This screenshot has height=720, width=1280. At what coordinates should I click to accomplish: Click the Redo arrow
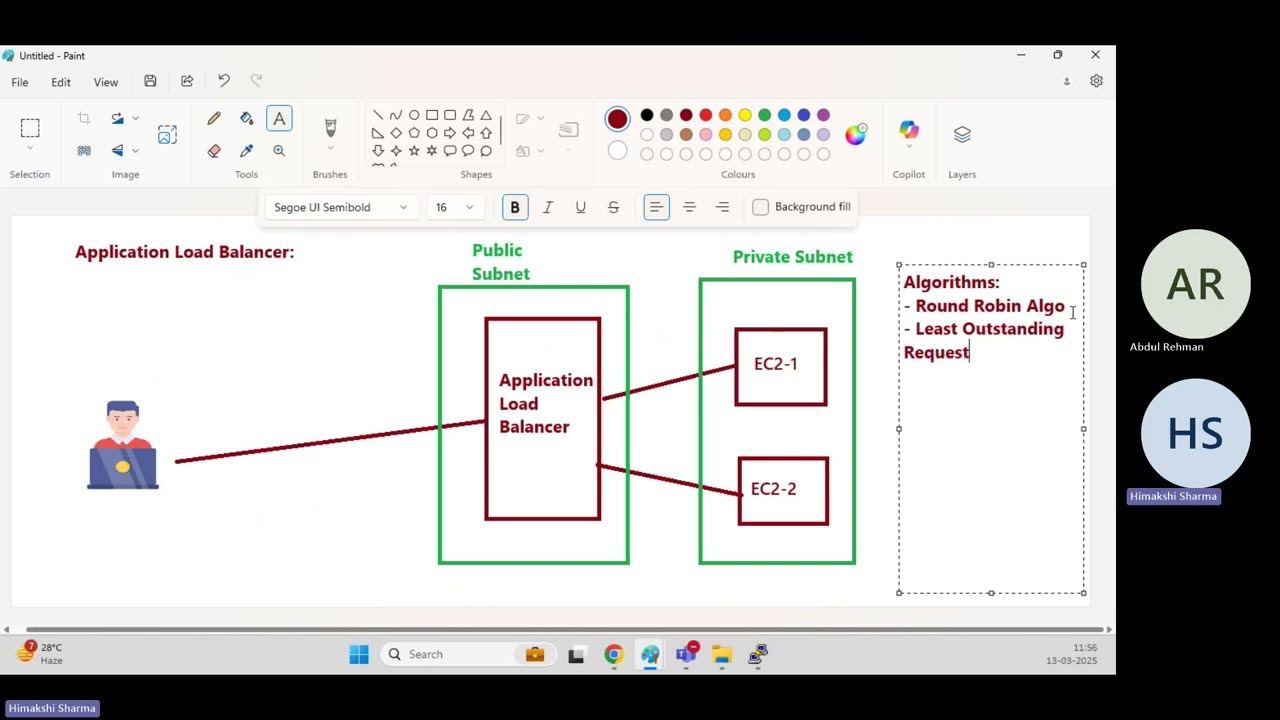click(x=256, y=81)
